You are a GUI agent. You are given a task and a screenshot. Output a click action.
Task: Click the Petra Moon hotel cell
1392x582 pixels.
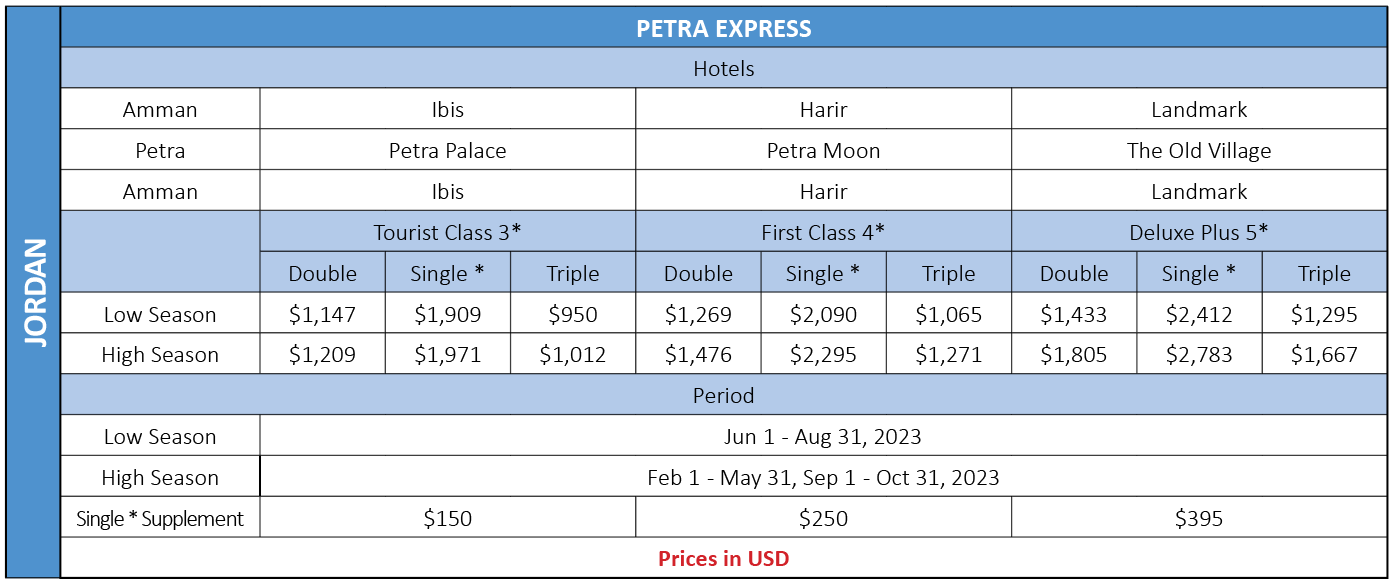[824, 151]
